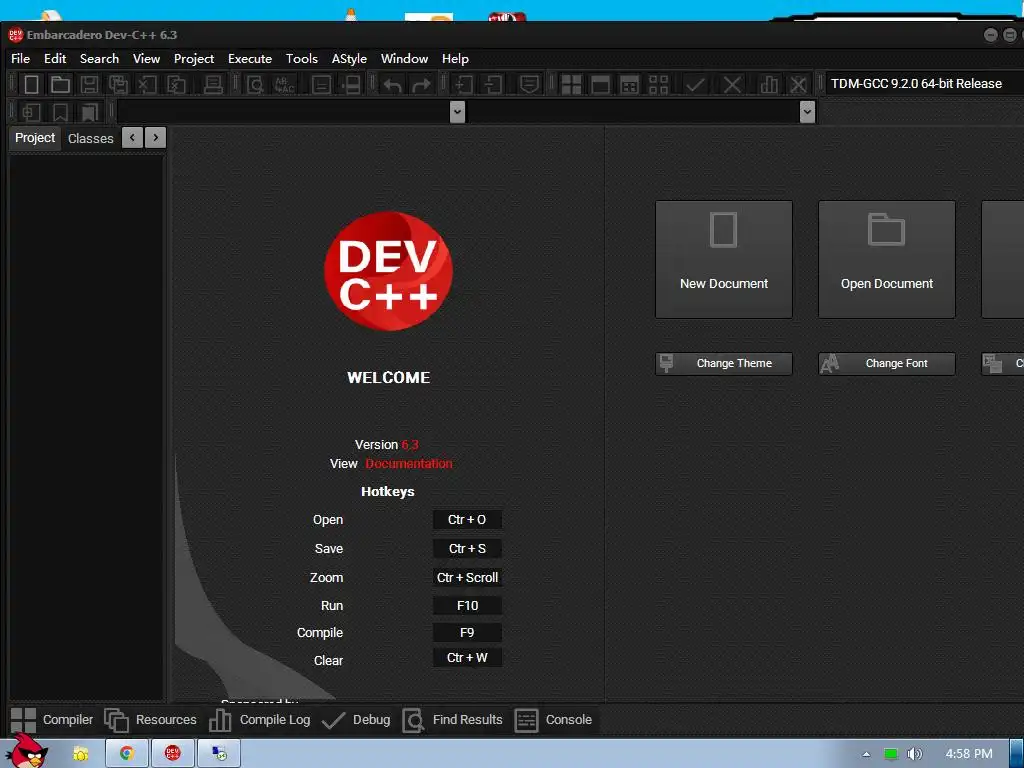The height and width of the screenshot is (768, 1024).
Task: Click the Profile analysis chart toolbar icon
Action: [769, 84]
